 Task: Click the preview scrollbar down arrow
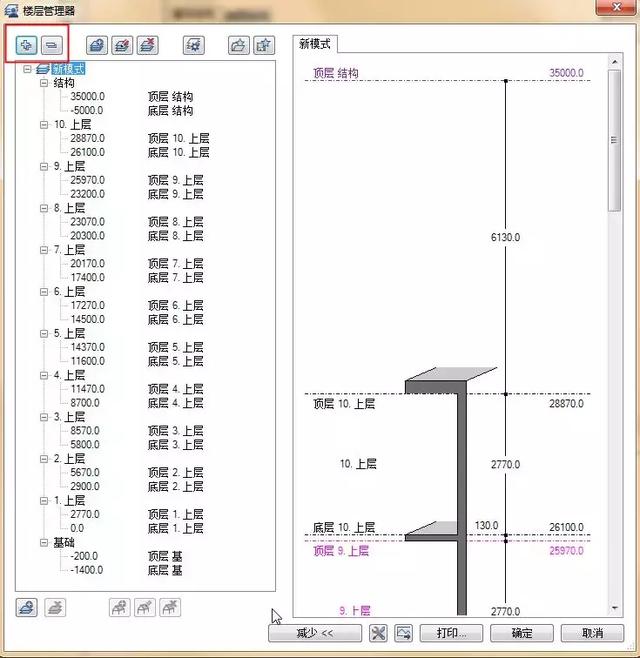point(615,608)
